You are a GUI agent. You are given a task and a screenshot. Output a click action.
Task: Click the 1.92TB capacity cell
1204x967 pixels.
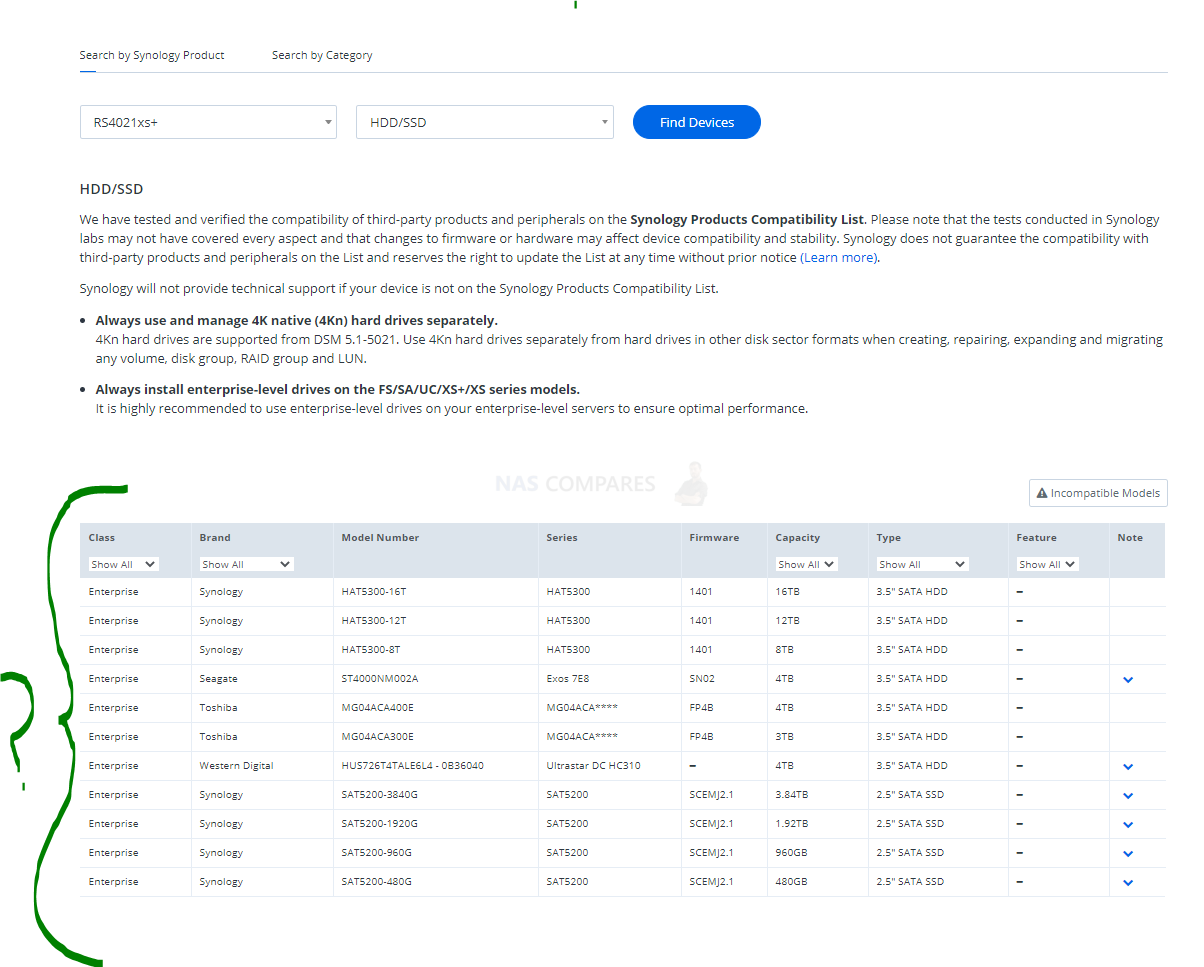pos(793,824)
